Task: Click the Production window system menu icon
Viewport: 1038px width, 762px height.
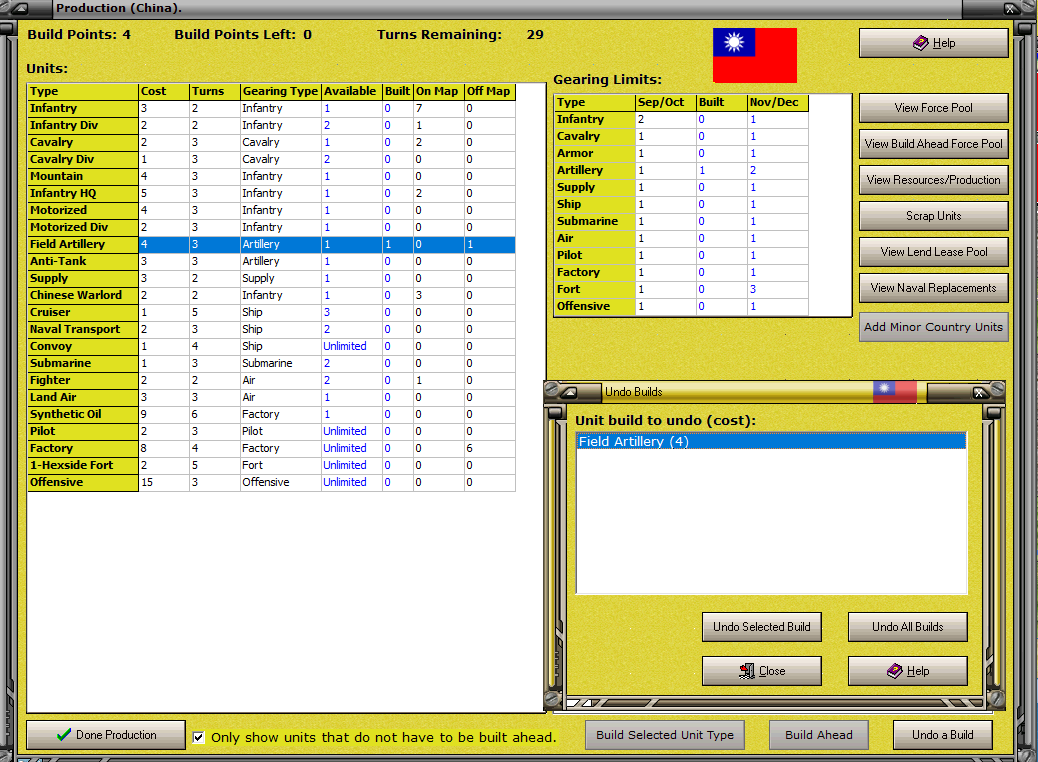Action: coord(20,9)
